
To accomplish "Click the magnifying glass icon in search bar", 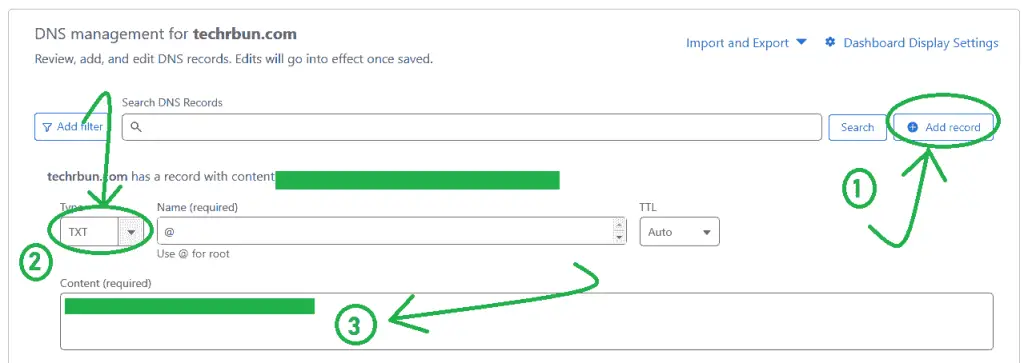I will [136, 127].
